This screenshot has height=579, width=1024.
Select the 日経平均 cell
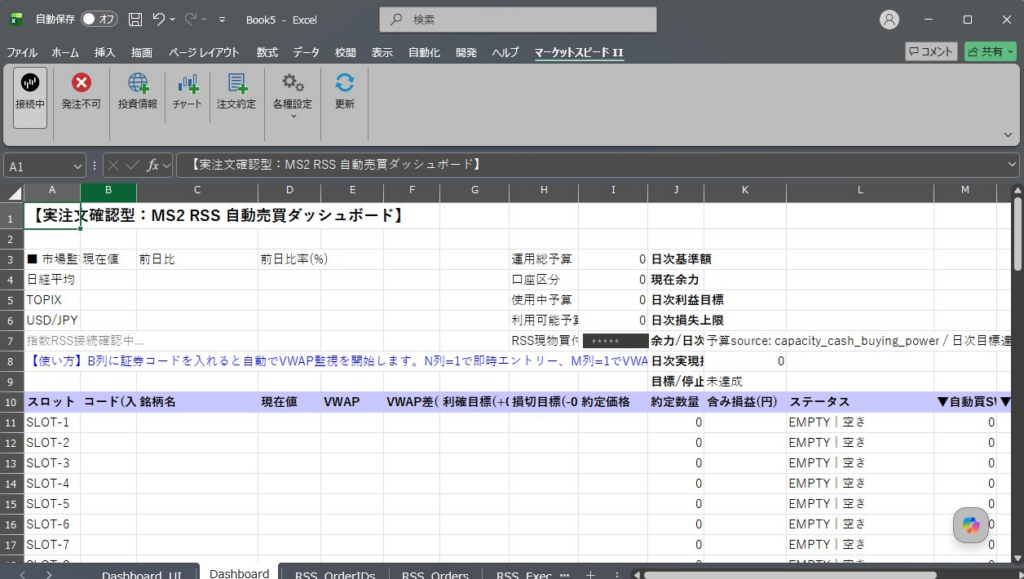(x=52, y=279)
